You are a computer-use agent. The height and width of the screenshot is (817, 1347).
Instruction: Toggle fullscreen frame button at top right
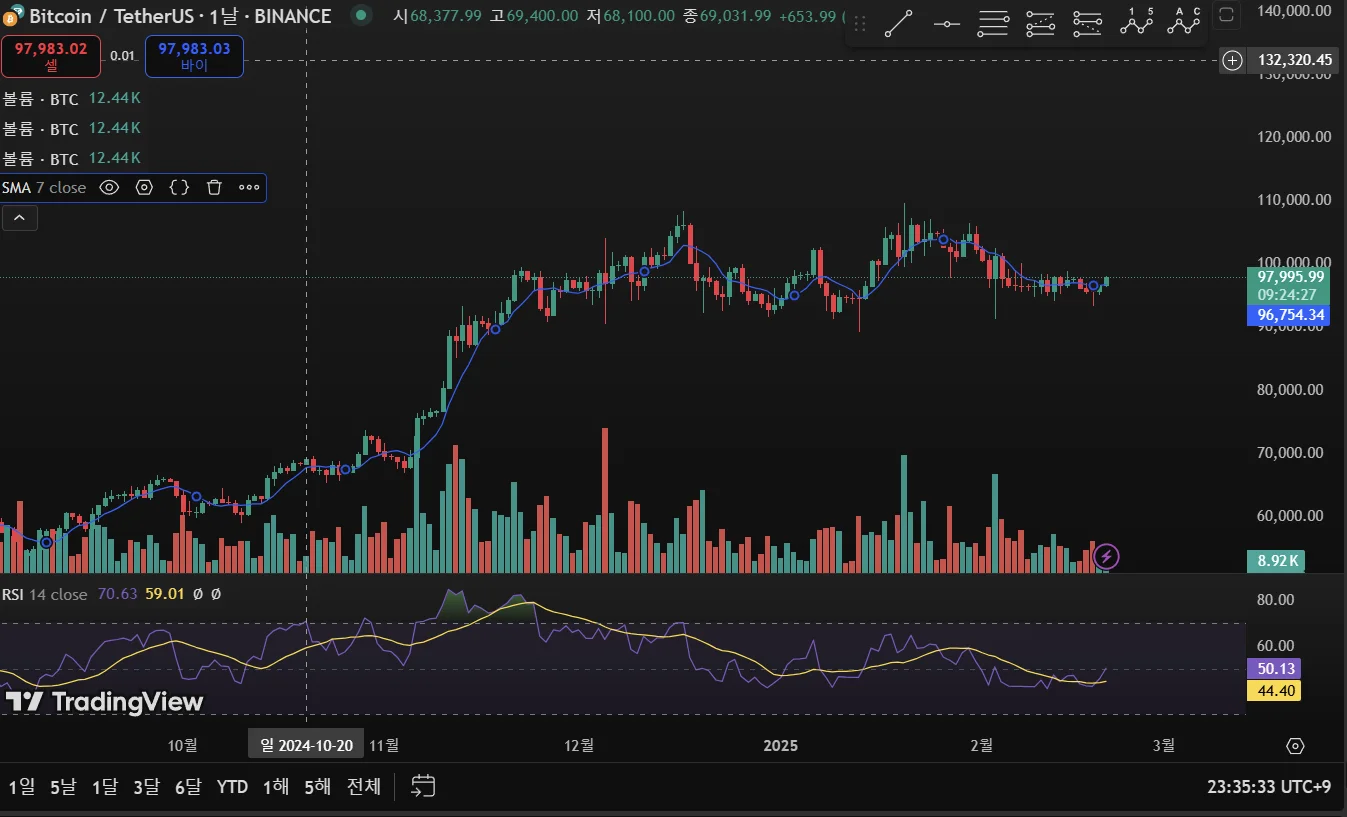tap(1227, 14)
